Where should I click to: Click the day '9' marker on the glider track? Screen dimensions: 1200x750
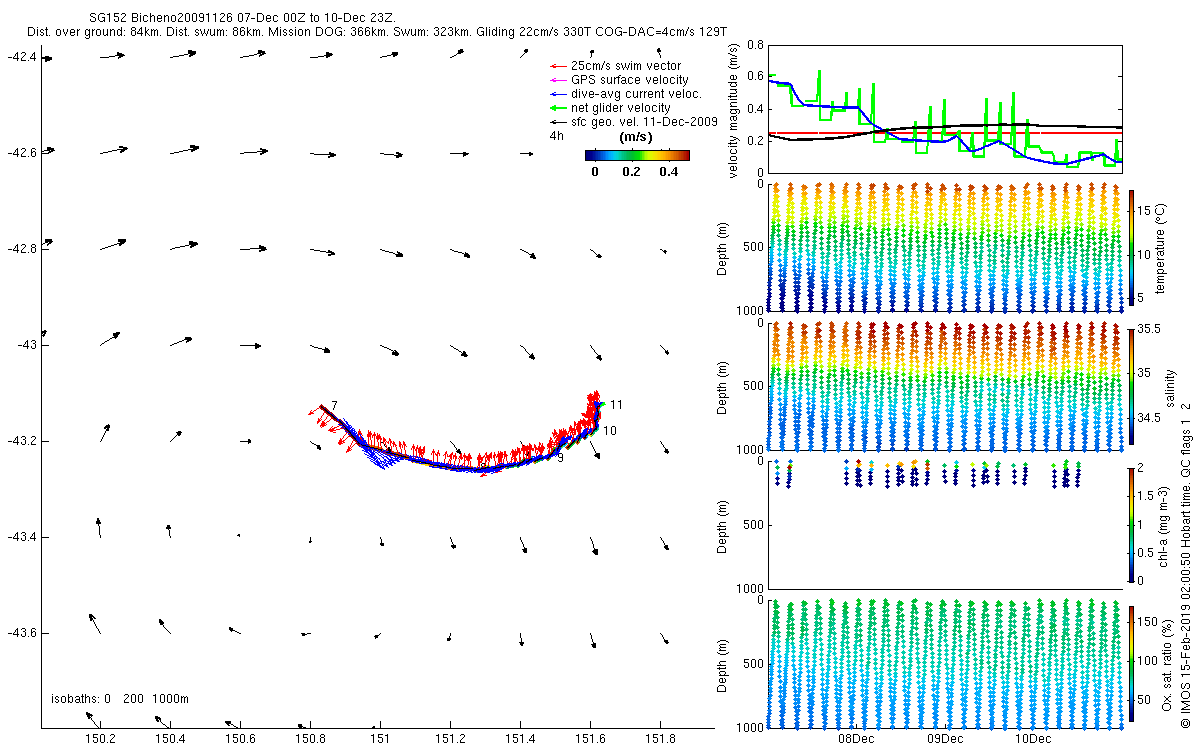click(x=561, y=457)
